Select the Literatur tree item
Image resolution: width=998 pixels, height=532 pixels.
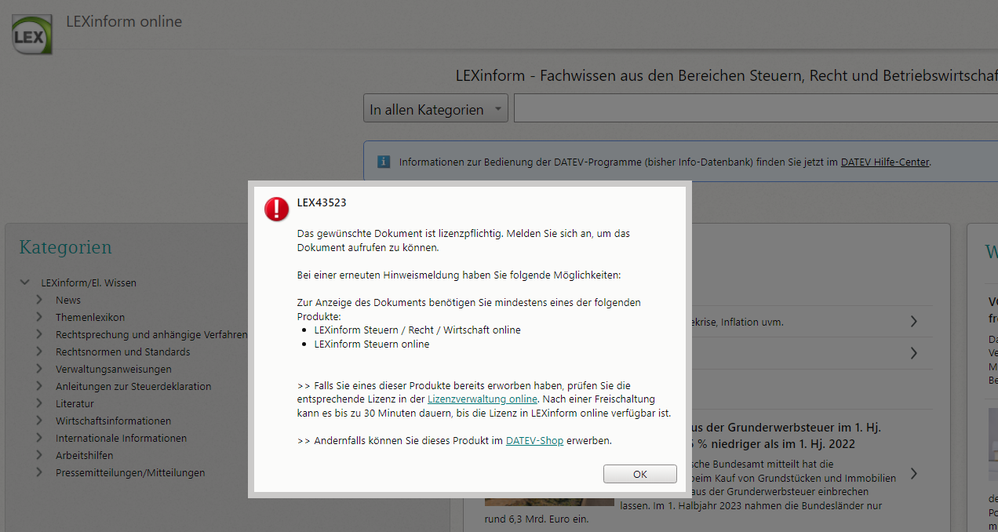[x=74, y=403]
